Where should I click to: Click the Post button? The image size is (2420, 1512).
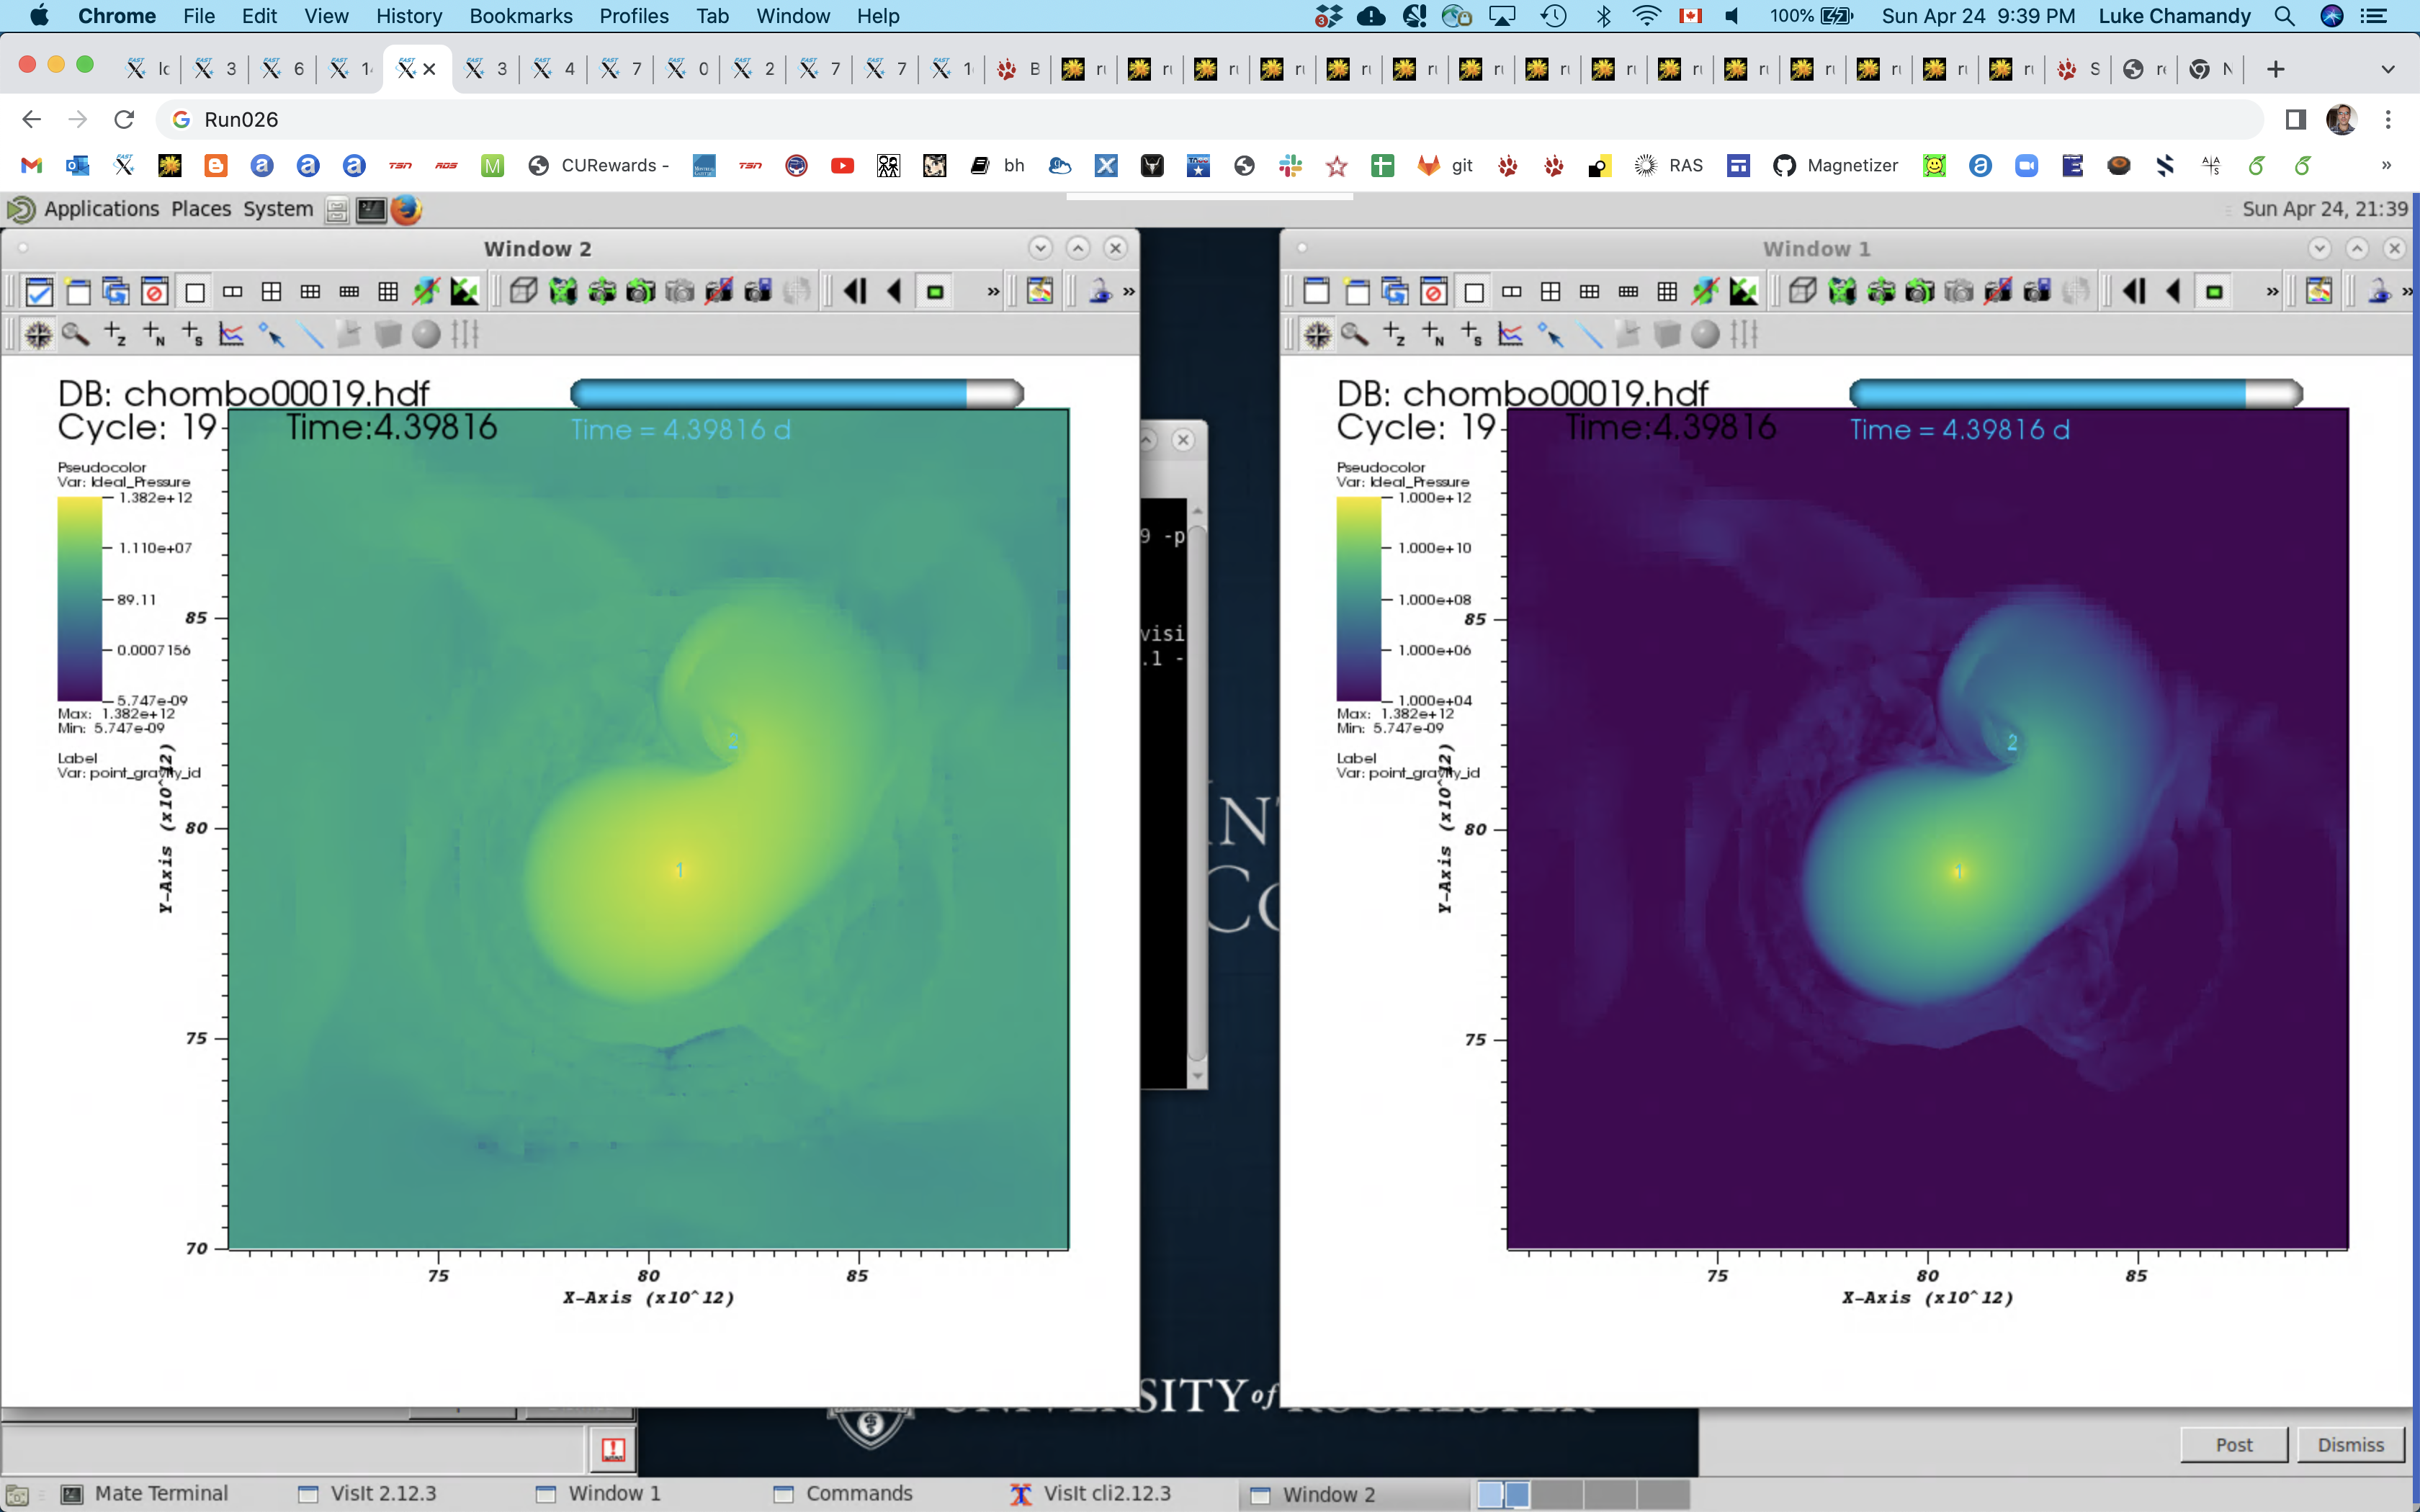coord(2233,1444)
